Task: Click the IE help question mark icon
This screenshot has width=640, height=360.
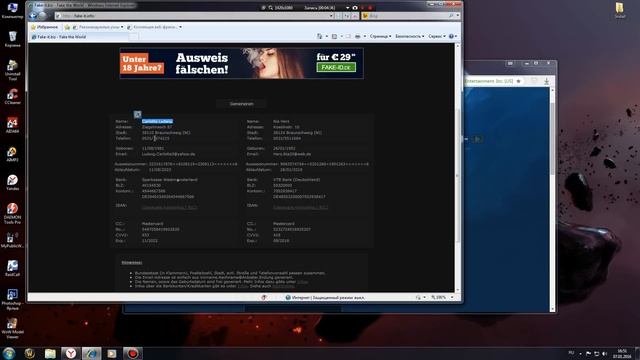Action: 451,36
